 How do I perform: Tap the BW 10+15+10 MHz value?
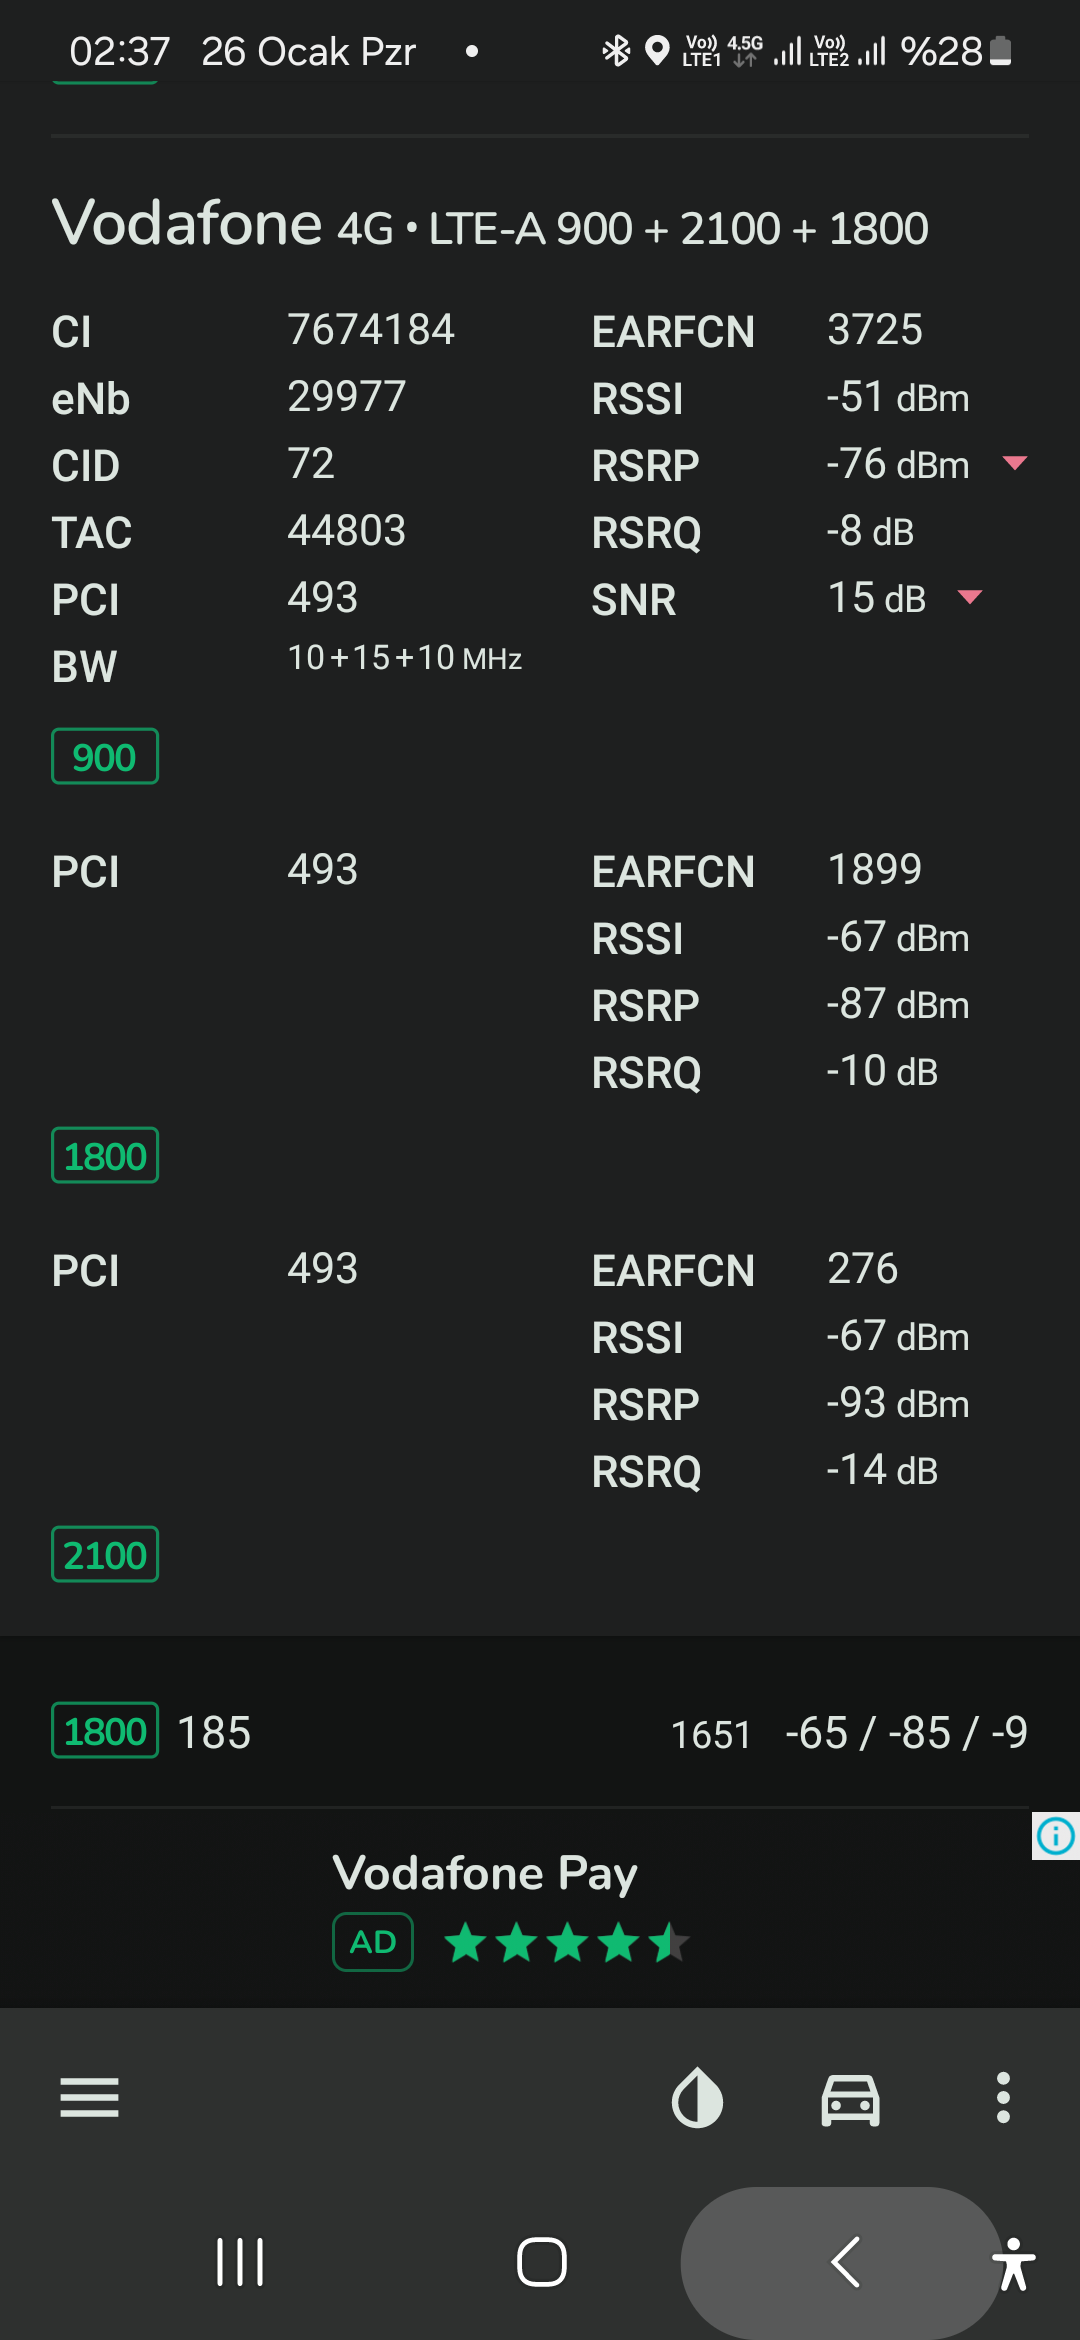(x=405, y=658)
